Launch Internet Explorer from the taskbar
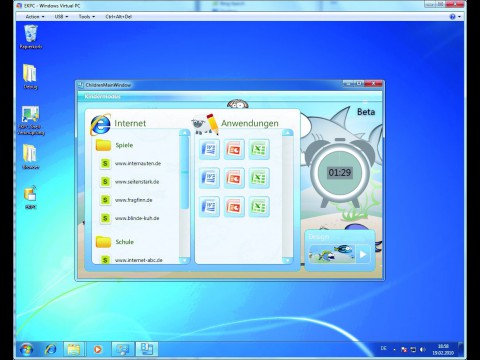 point(51,349)
